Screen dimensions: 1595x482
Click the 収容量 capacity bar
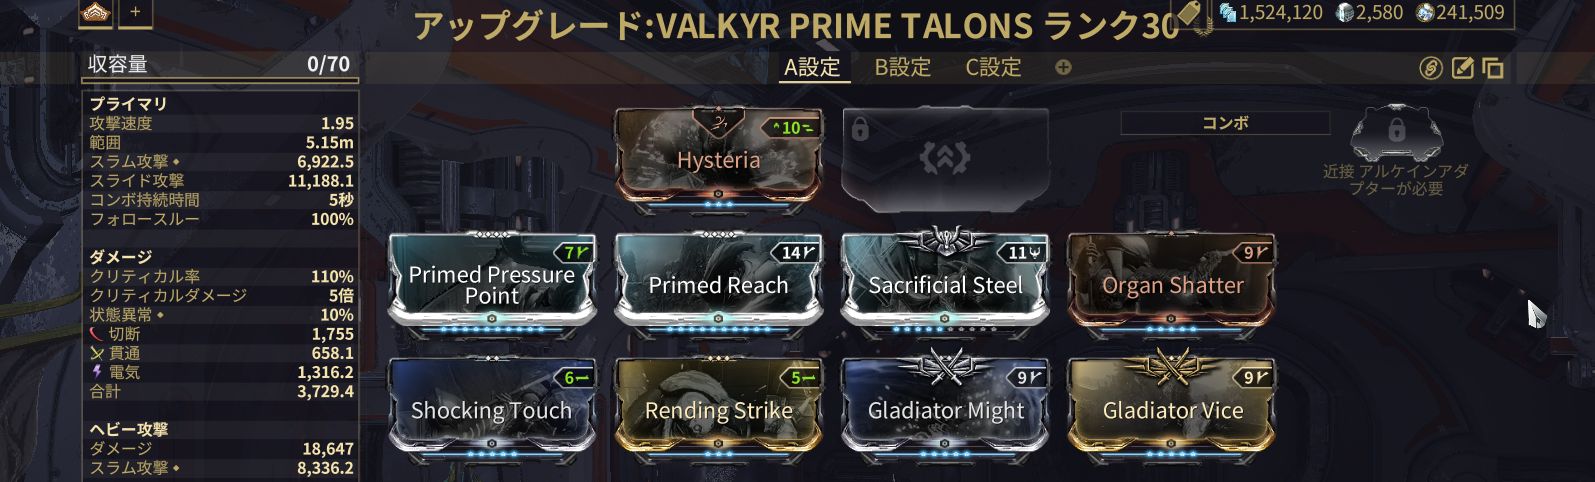coord(220,65)
